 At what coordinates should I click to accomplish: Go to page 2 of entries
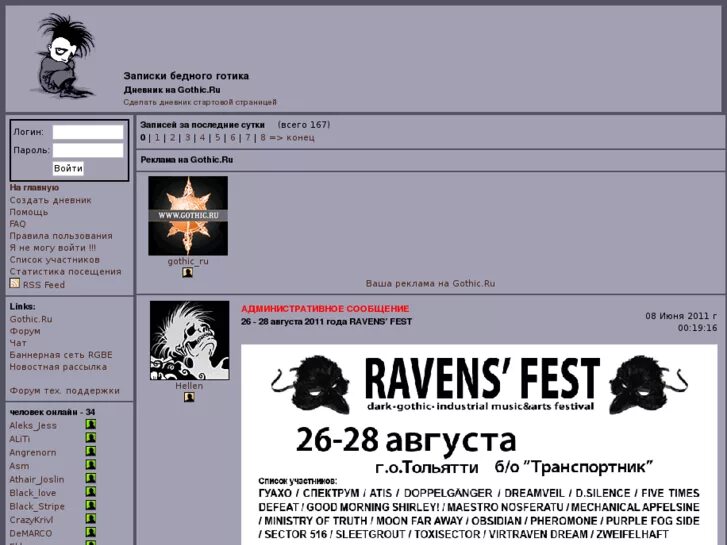tap(172, 138)
